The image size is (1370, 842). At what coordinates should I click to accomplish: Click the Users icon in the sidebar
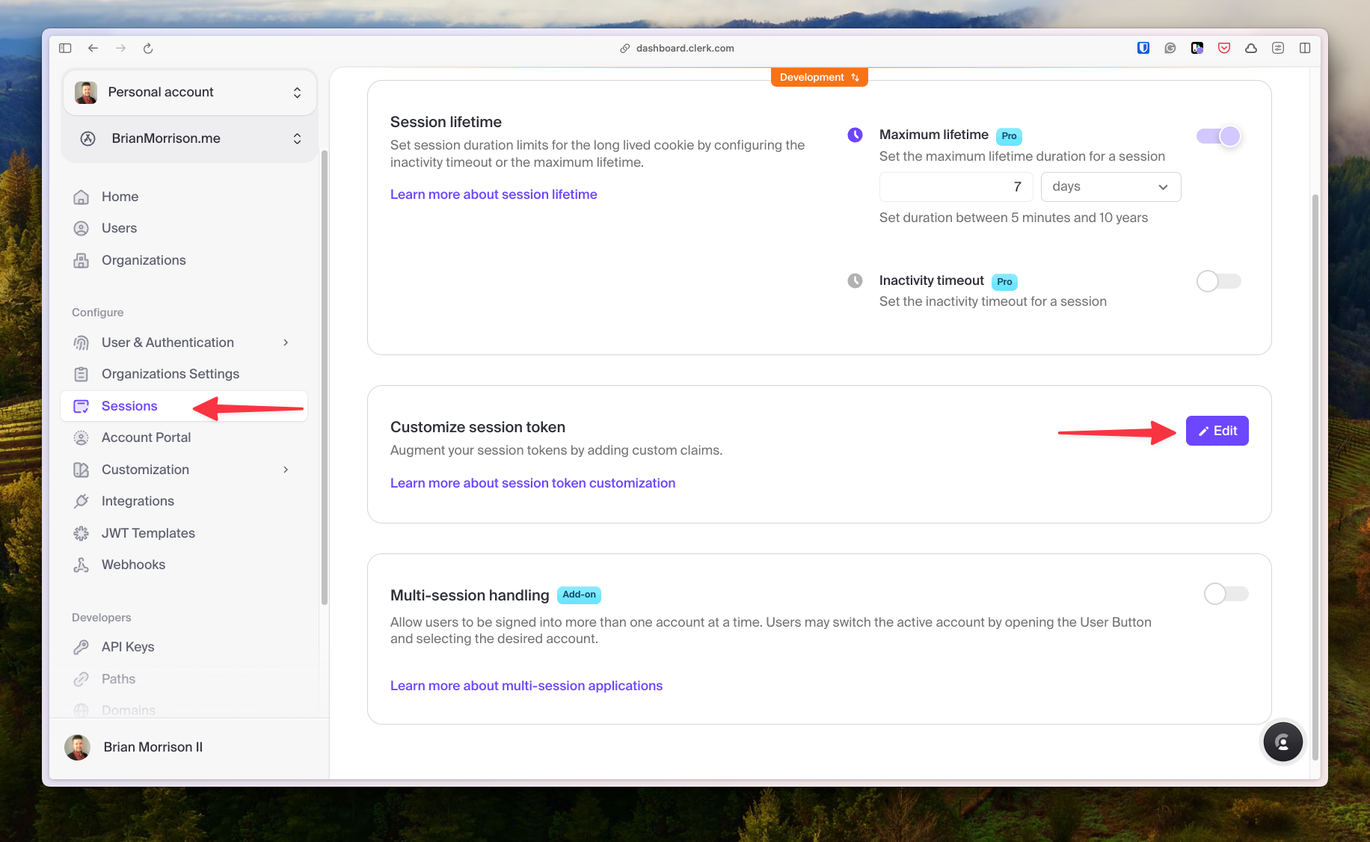point(81,228)
